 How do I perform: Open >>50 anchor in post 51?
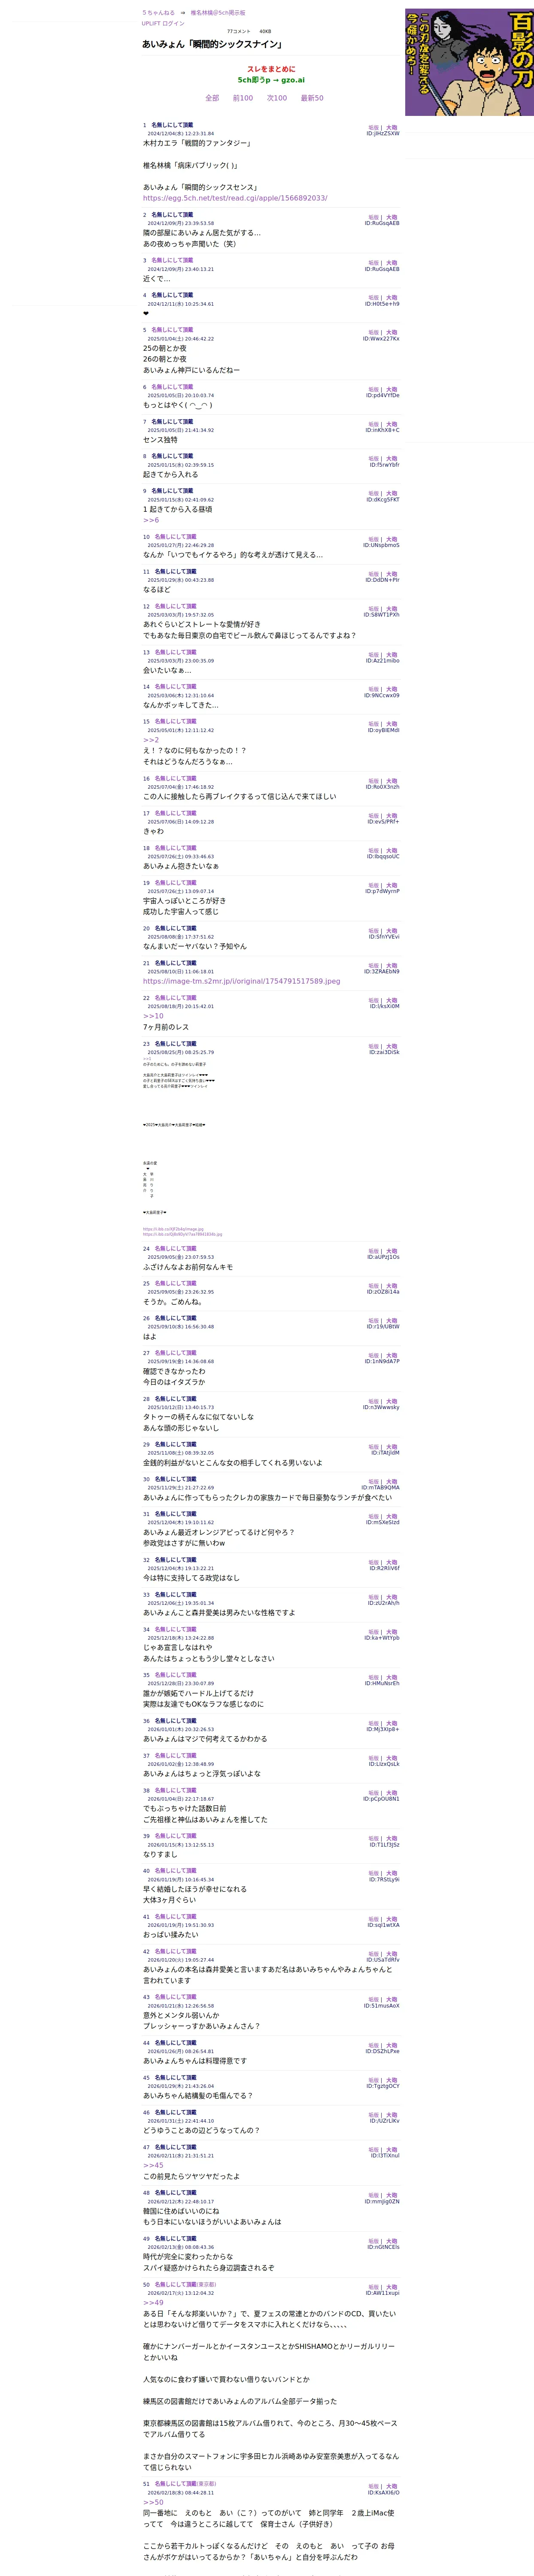152,2503
